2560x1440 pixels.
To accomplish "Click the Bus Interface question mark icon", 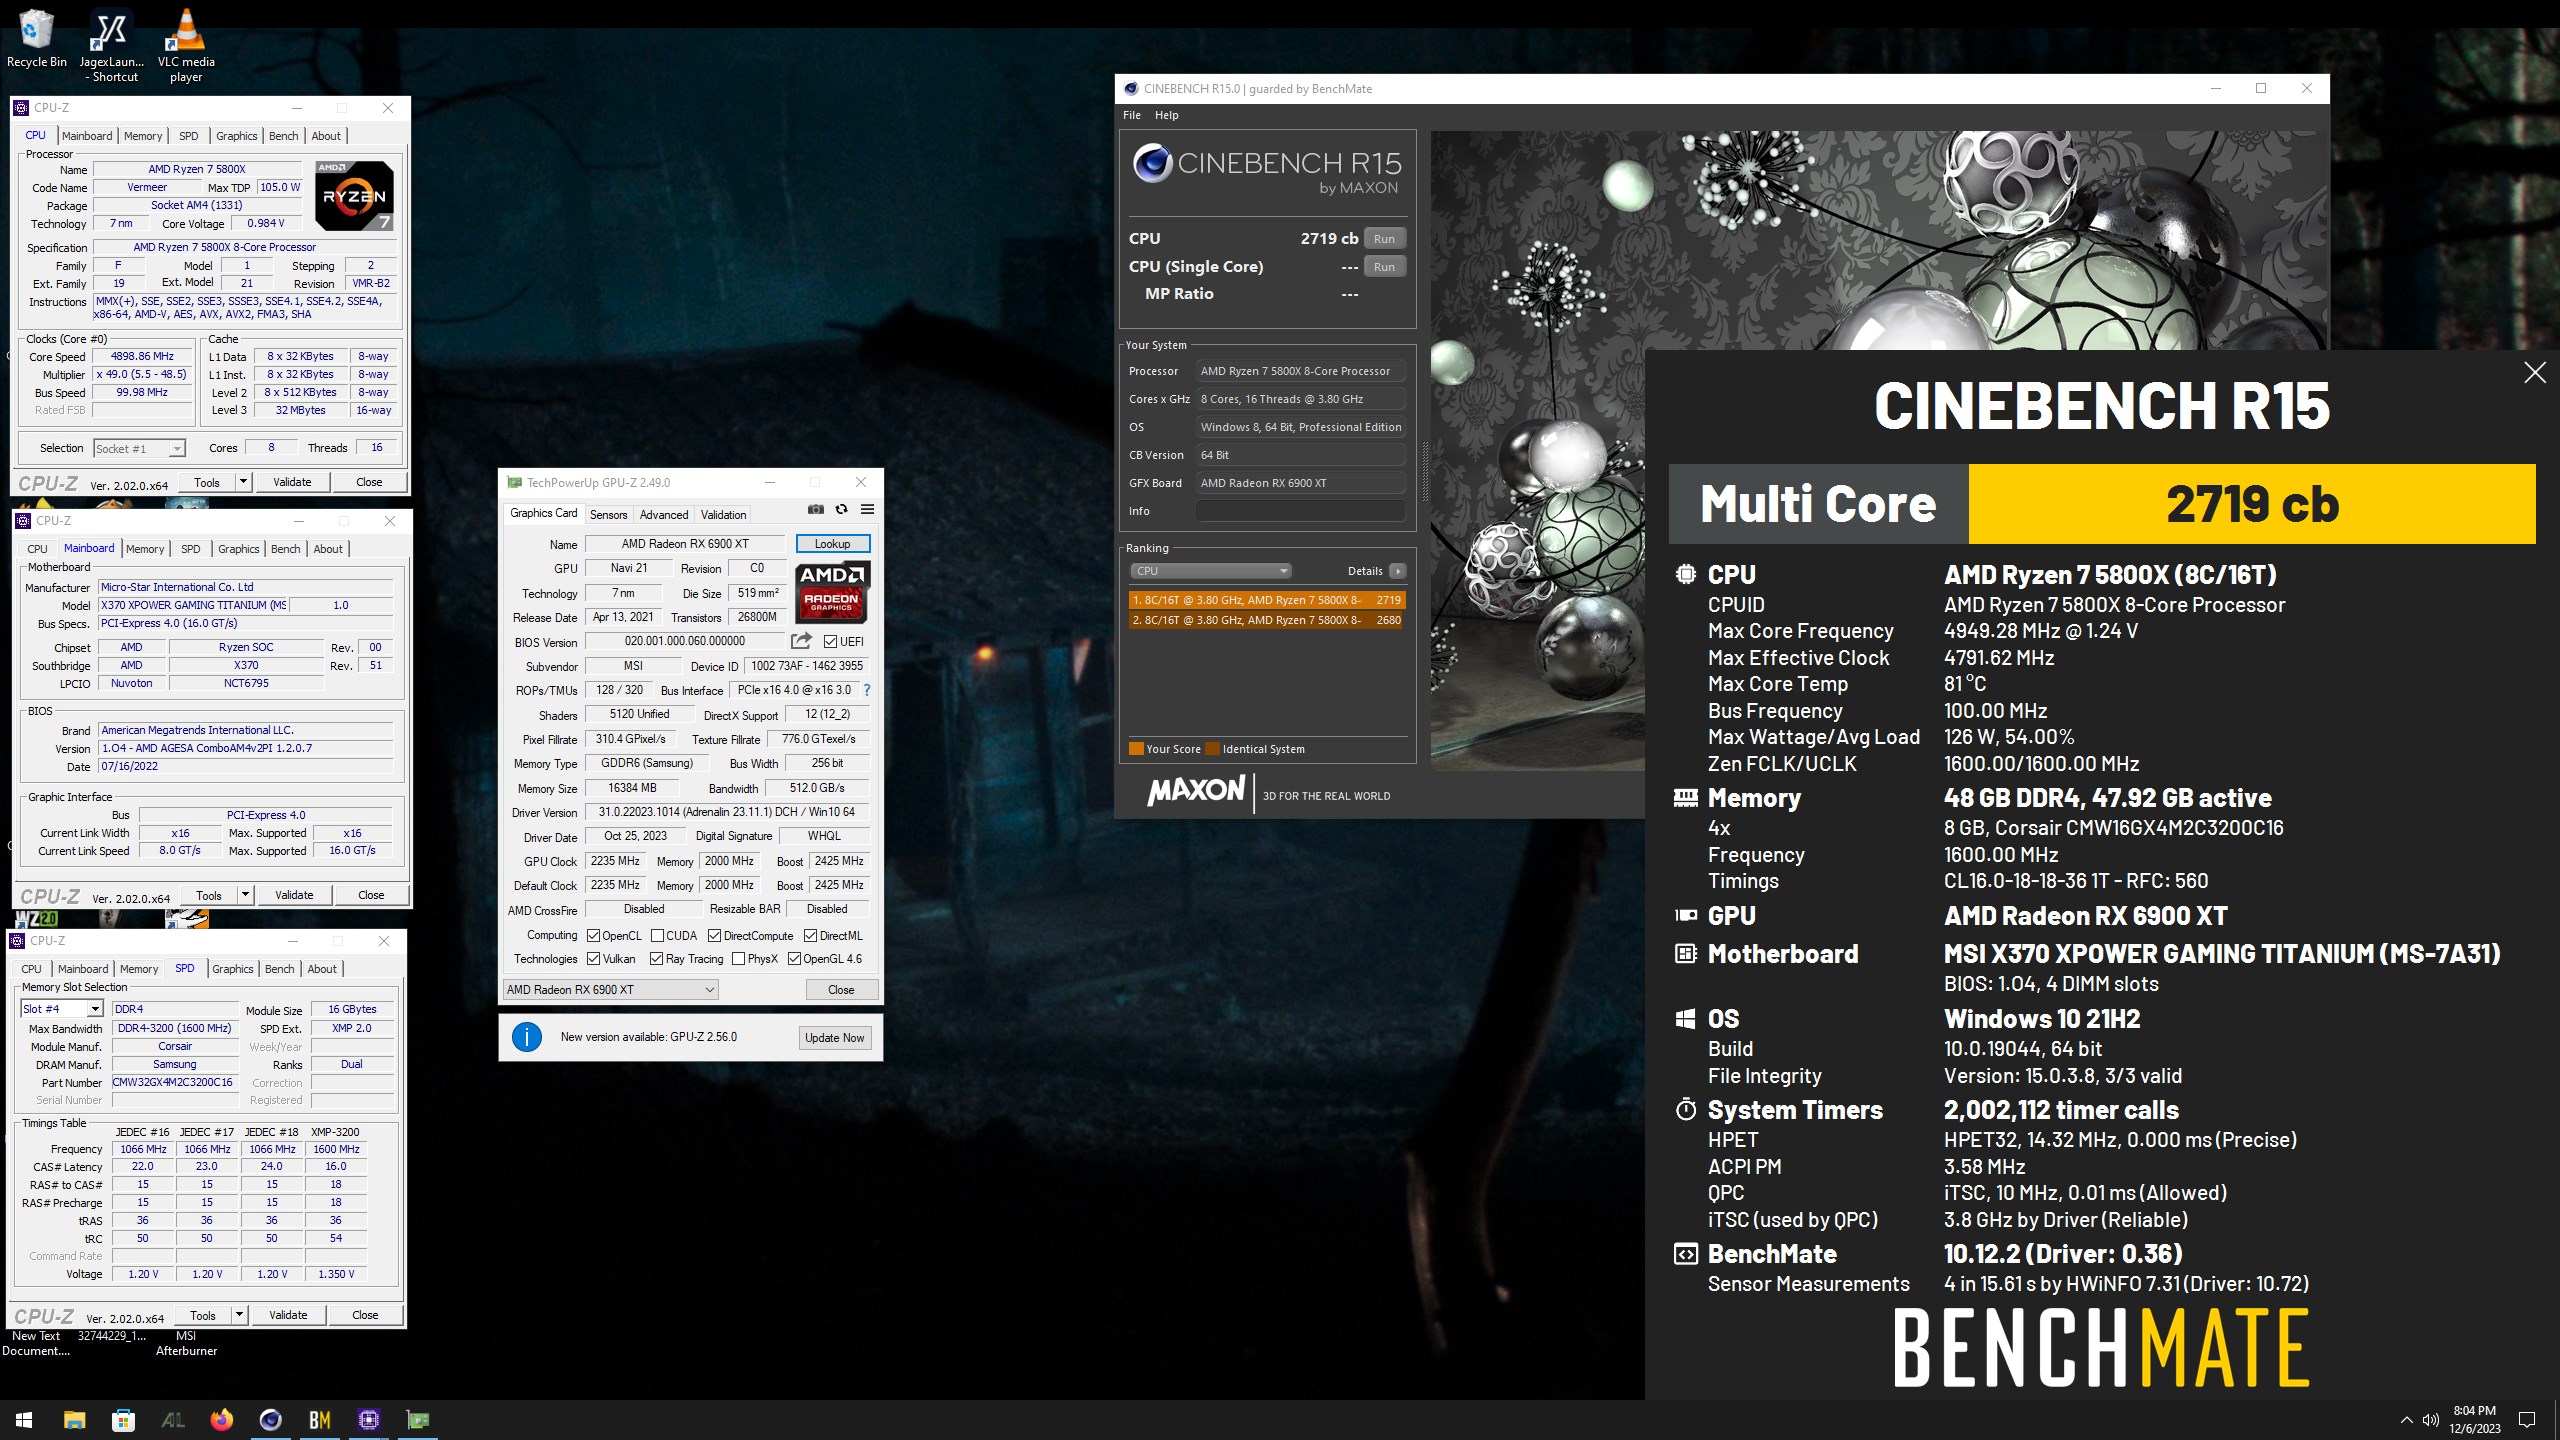I will (x=866, y=690).
